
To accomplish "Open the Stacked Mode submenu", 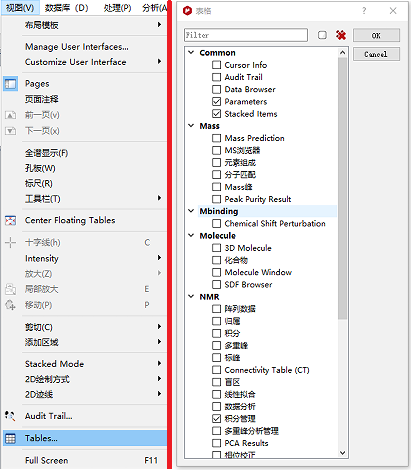I will [x=85, y=364].
